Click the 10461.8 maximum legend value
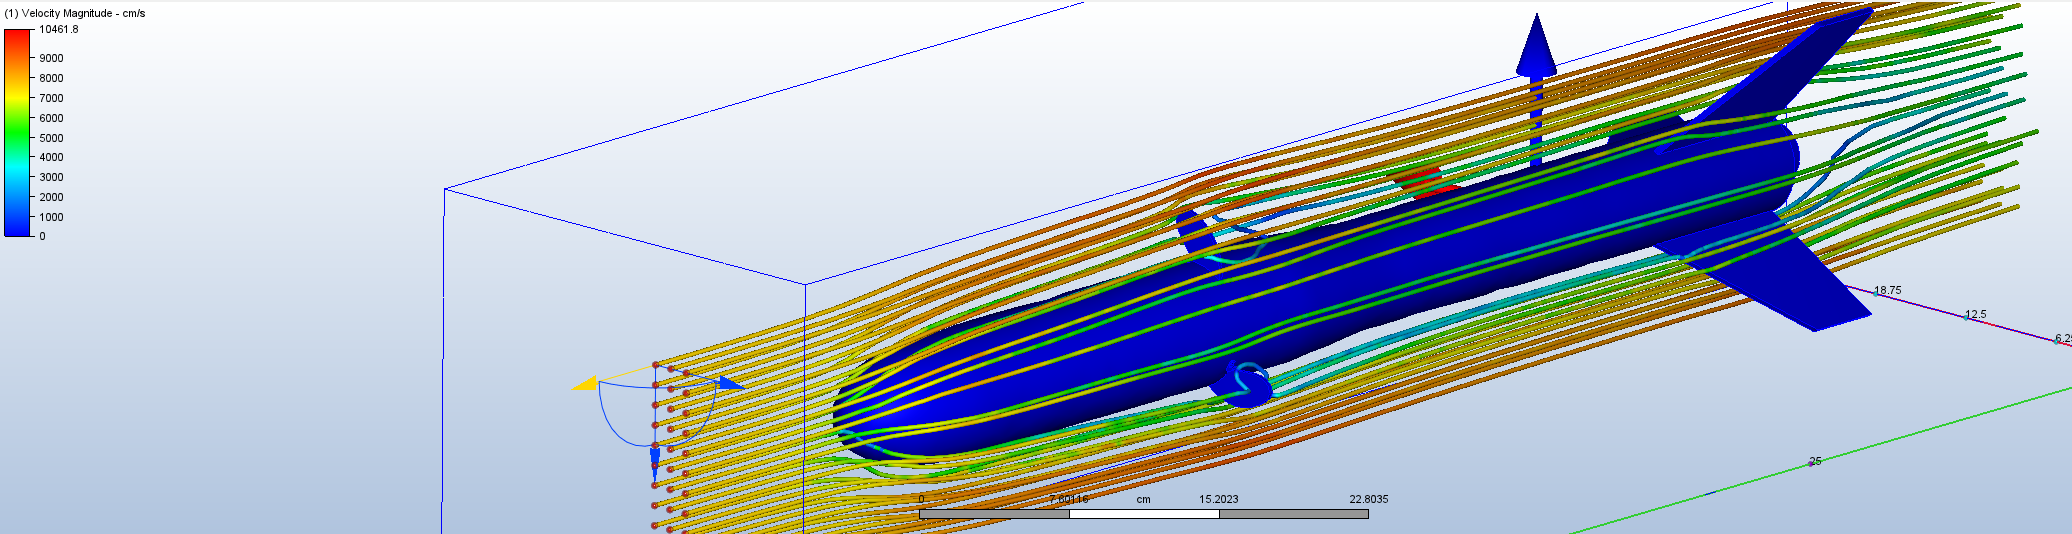 point(58,30)
